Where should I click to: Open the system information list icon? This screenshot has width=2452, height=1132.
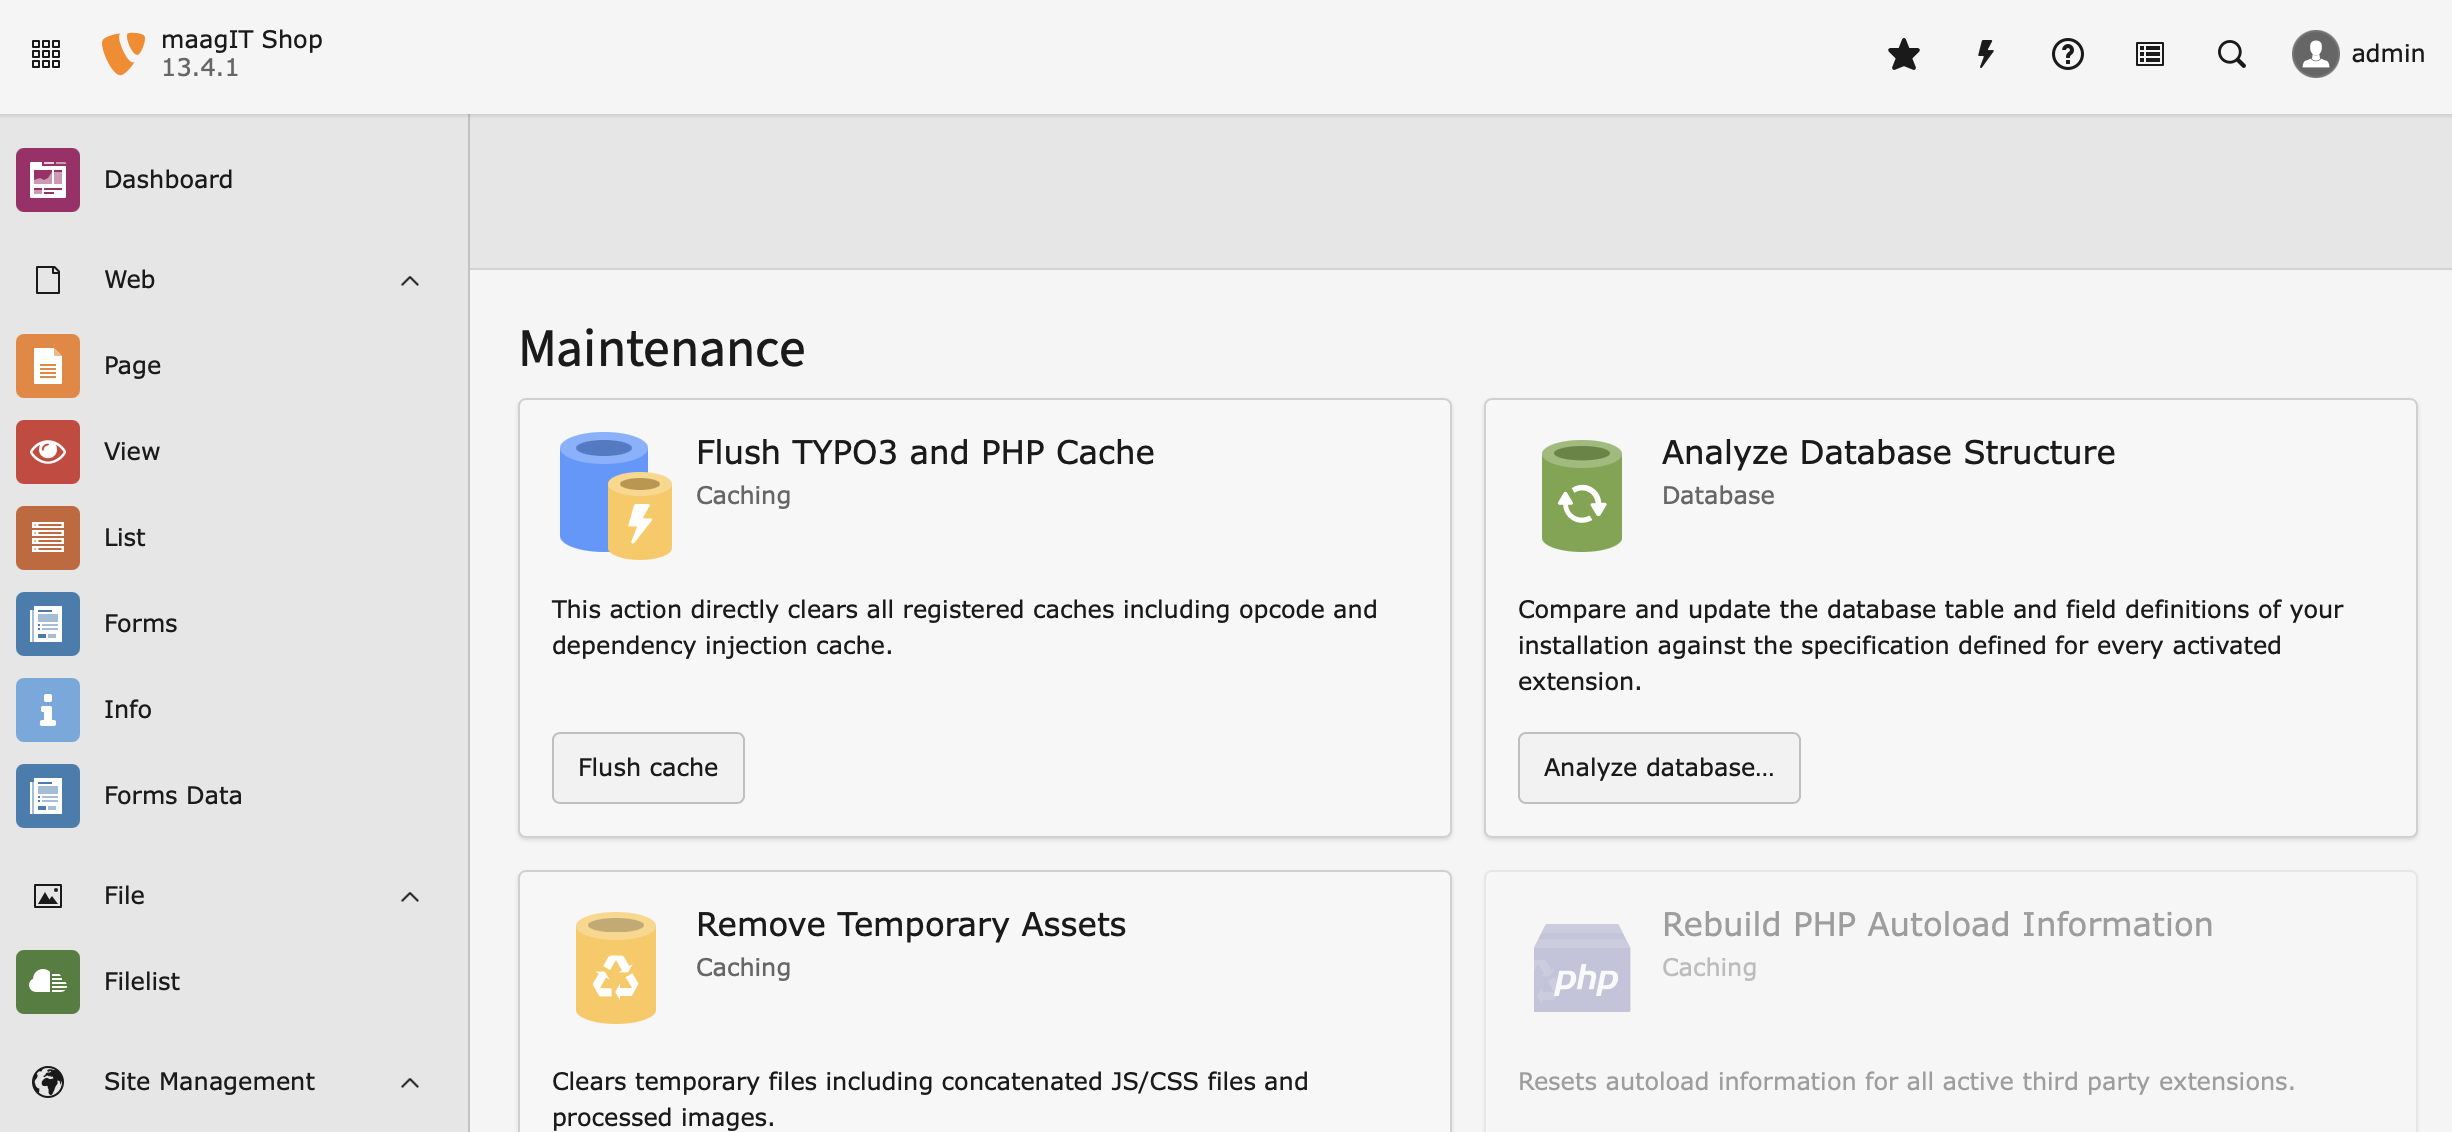coord(2150,54)
